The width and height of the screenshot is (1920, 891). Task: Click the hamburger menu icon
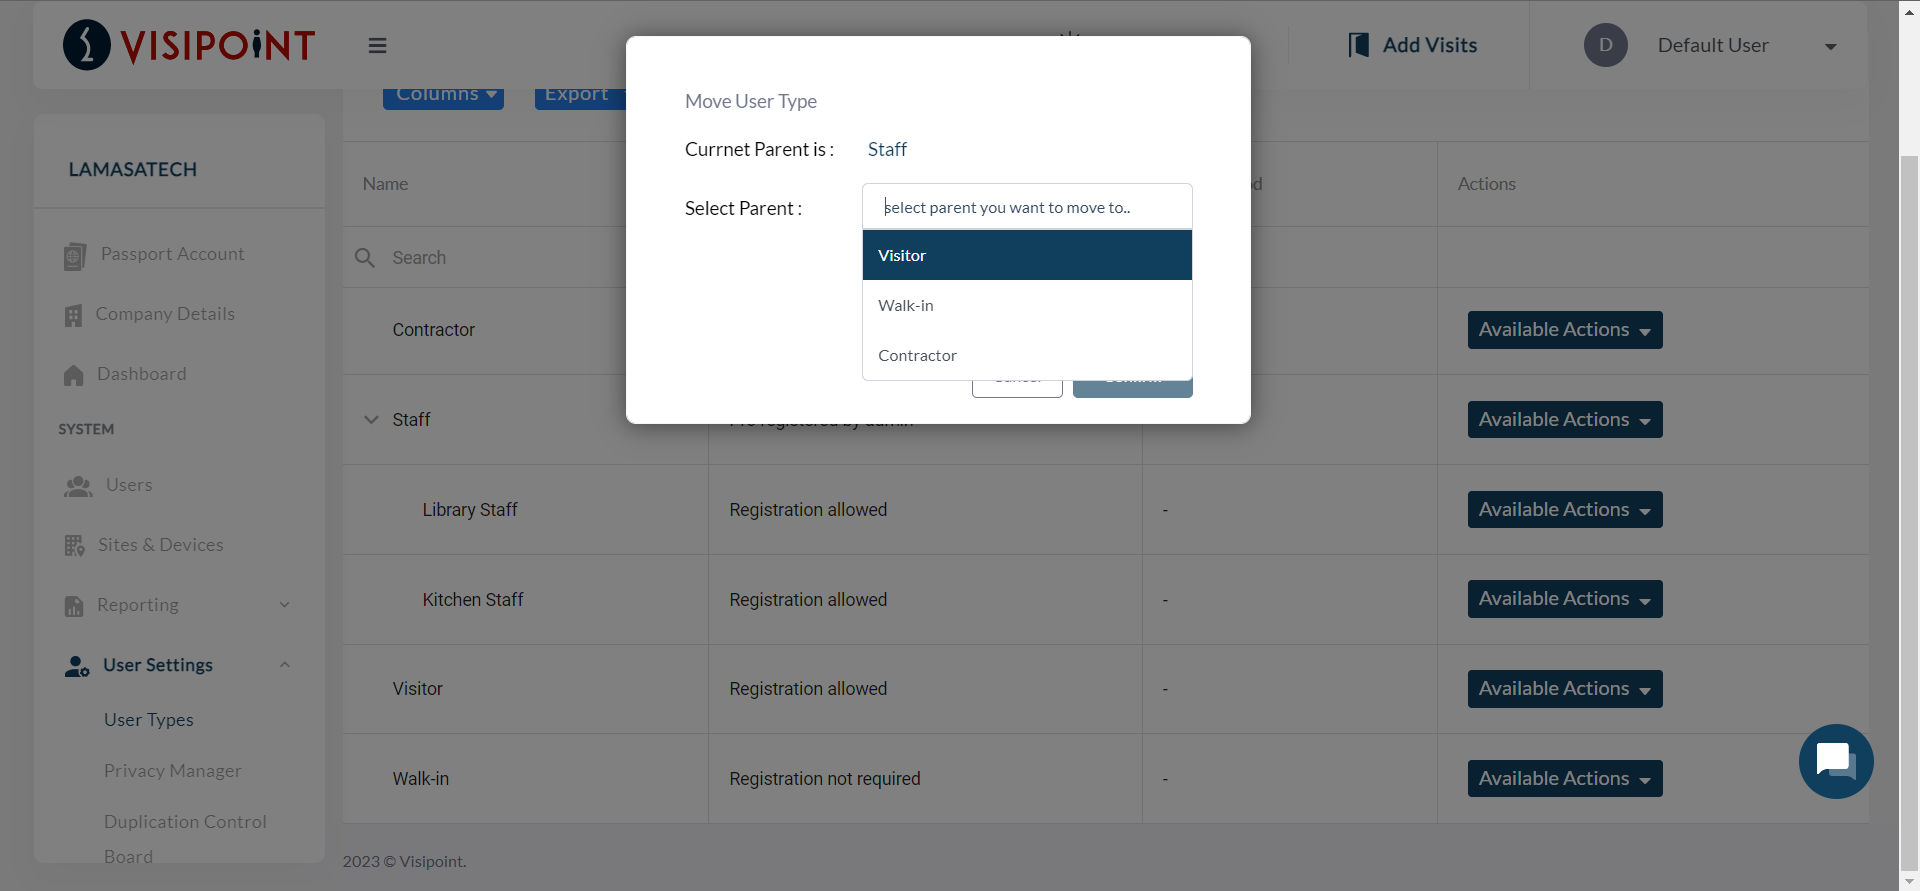click(377, 46)
